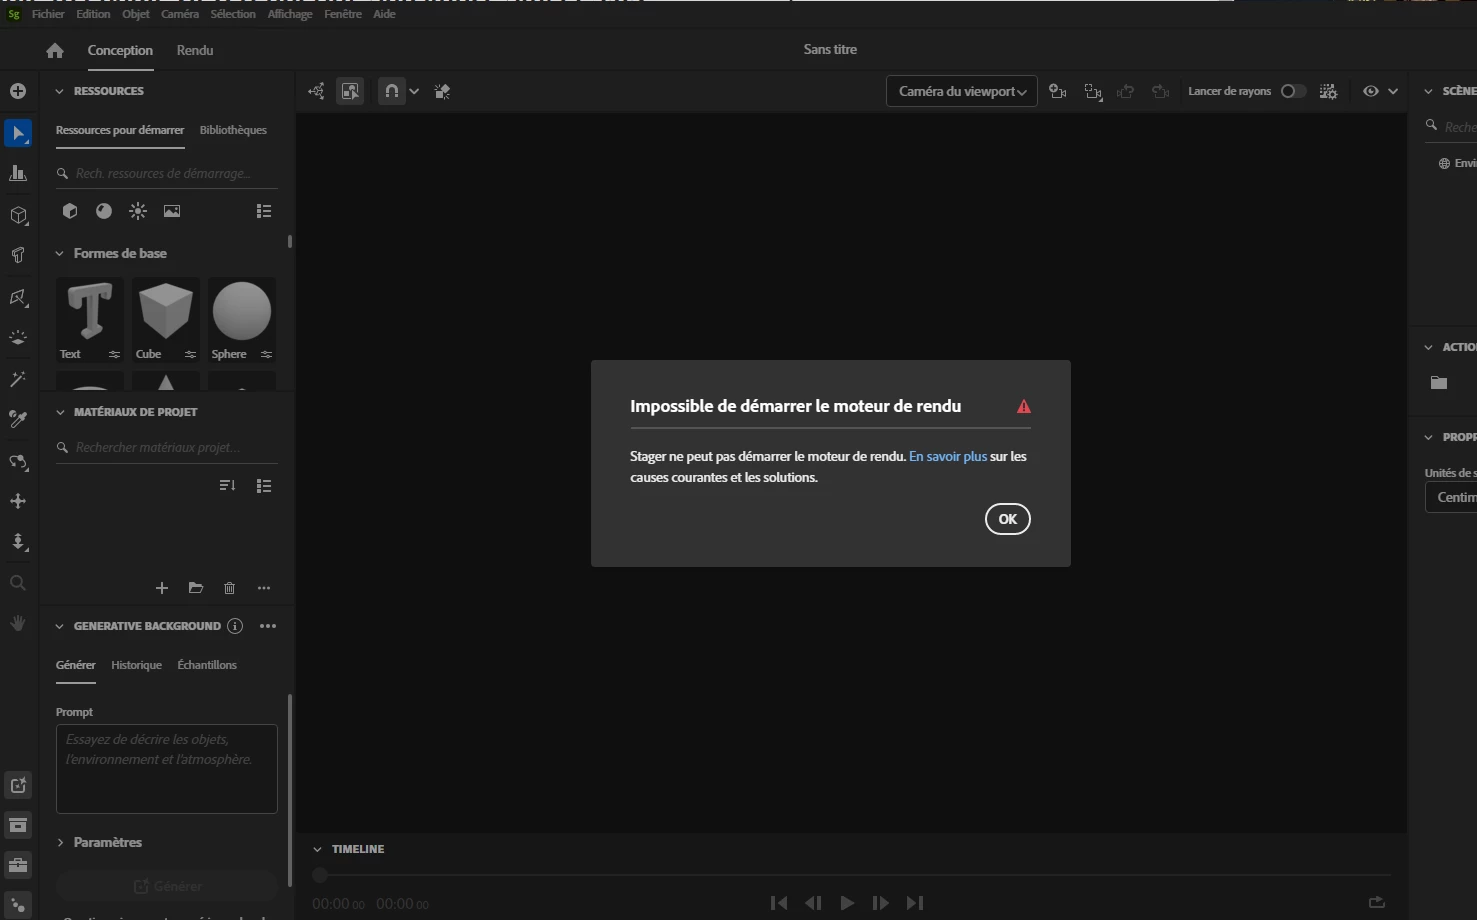Click resources search field

point(167,173)
